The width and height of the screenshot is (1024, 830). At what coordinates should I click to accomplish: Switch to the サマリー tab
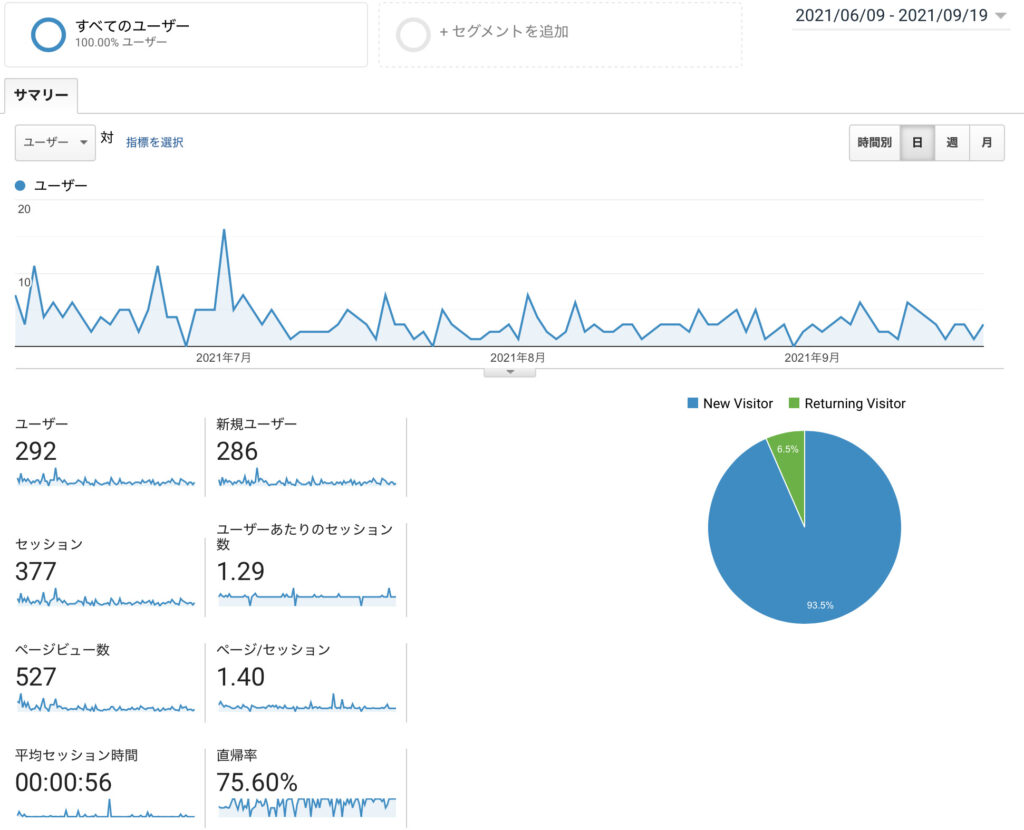point(41,95)
